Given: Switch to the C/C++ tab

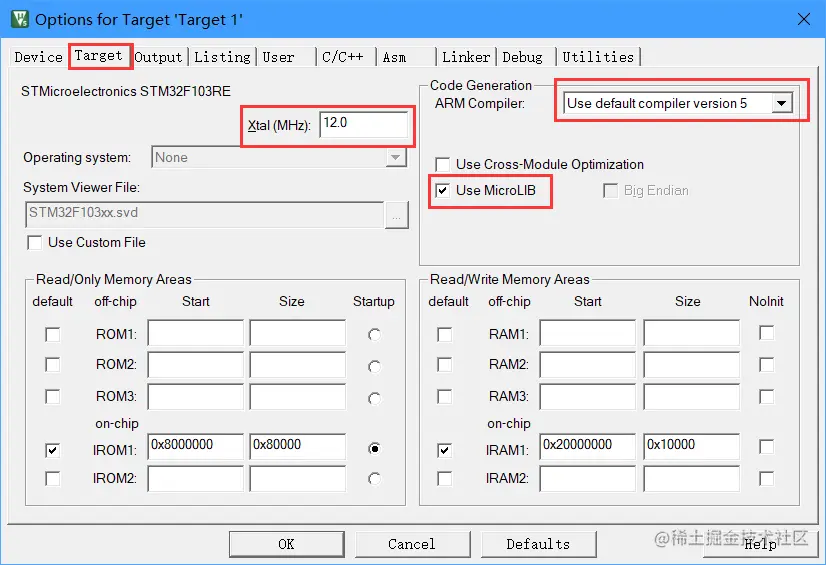Looking at the screenshot, I should tap(346, 57).
